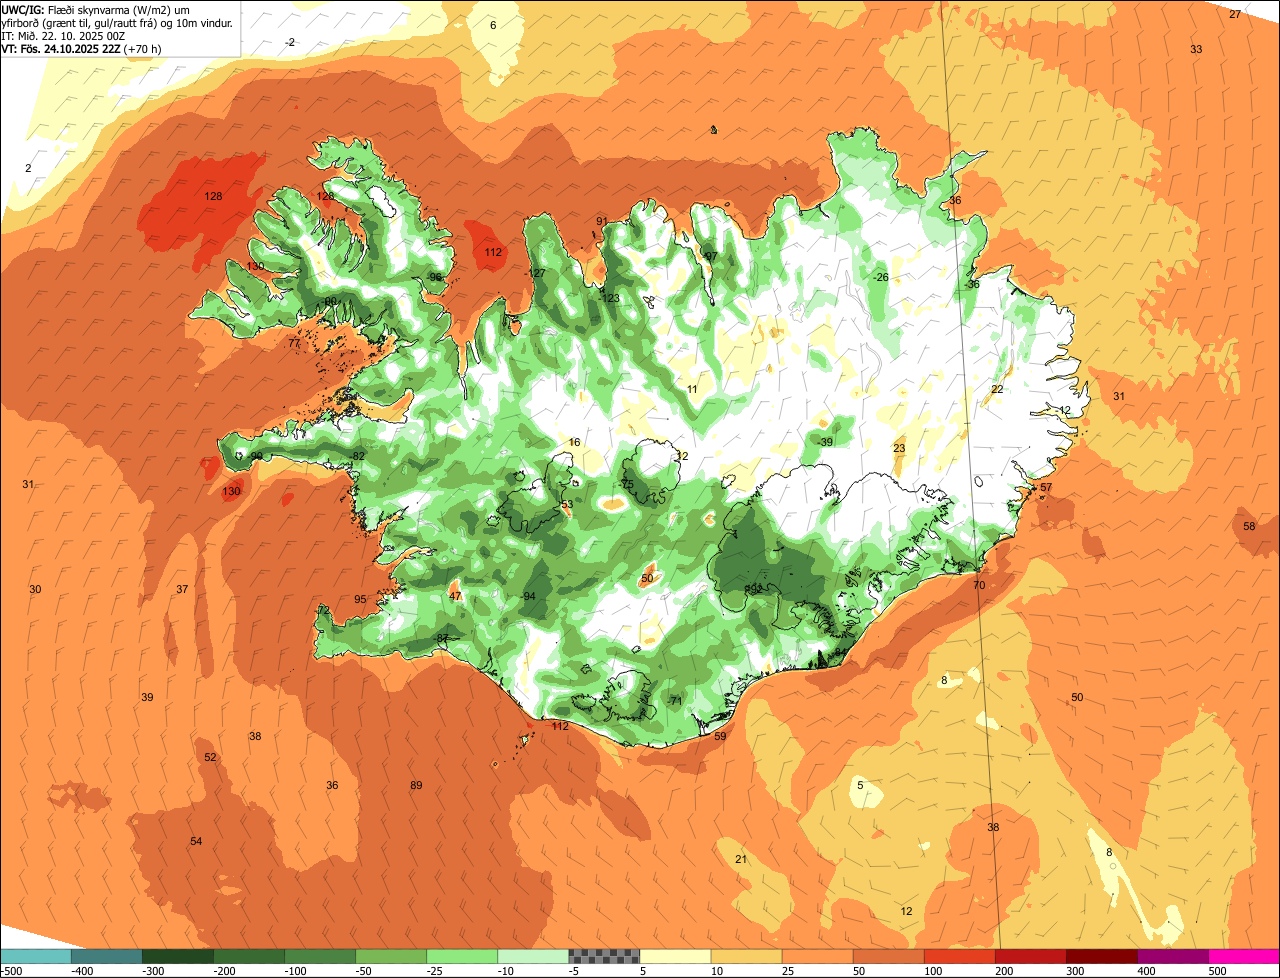
Task: Click the map value '54'
Action: click(196, 841)
